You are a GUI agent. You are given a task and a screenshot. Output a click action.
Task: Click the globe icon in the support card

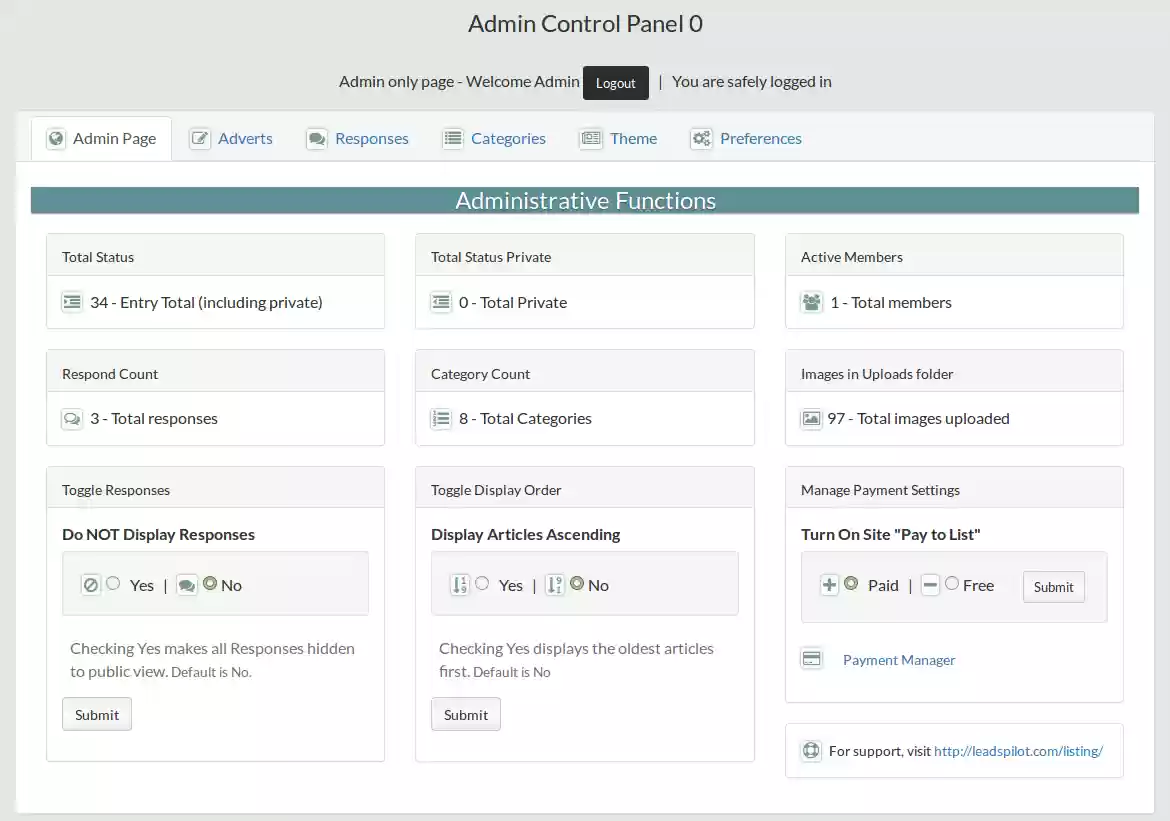811,750
